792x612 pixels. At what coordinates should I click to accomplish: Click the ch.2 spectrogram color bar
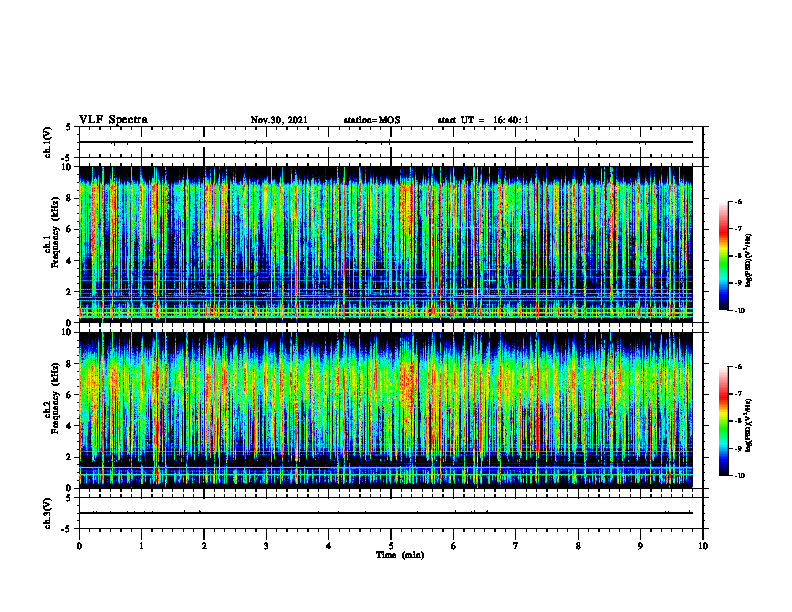(723, 421)
